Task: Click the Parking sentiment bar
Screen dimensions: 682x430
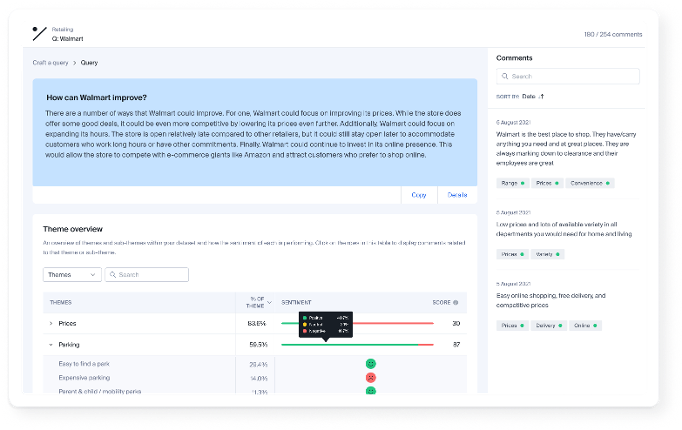Action: pos(358,345)
